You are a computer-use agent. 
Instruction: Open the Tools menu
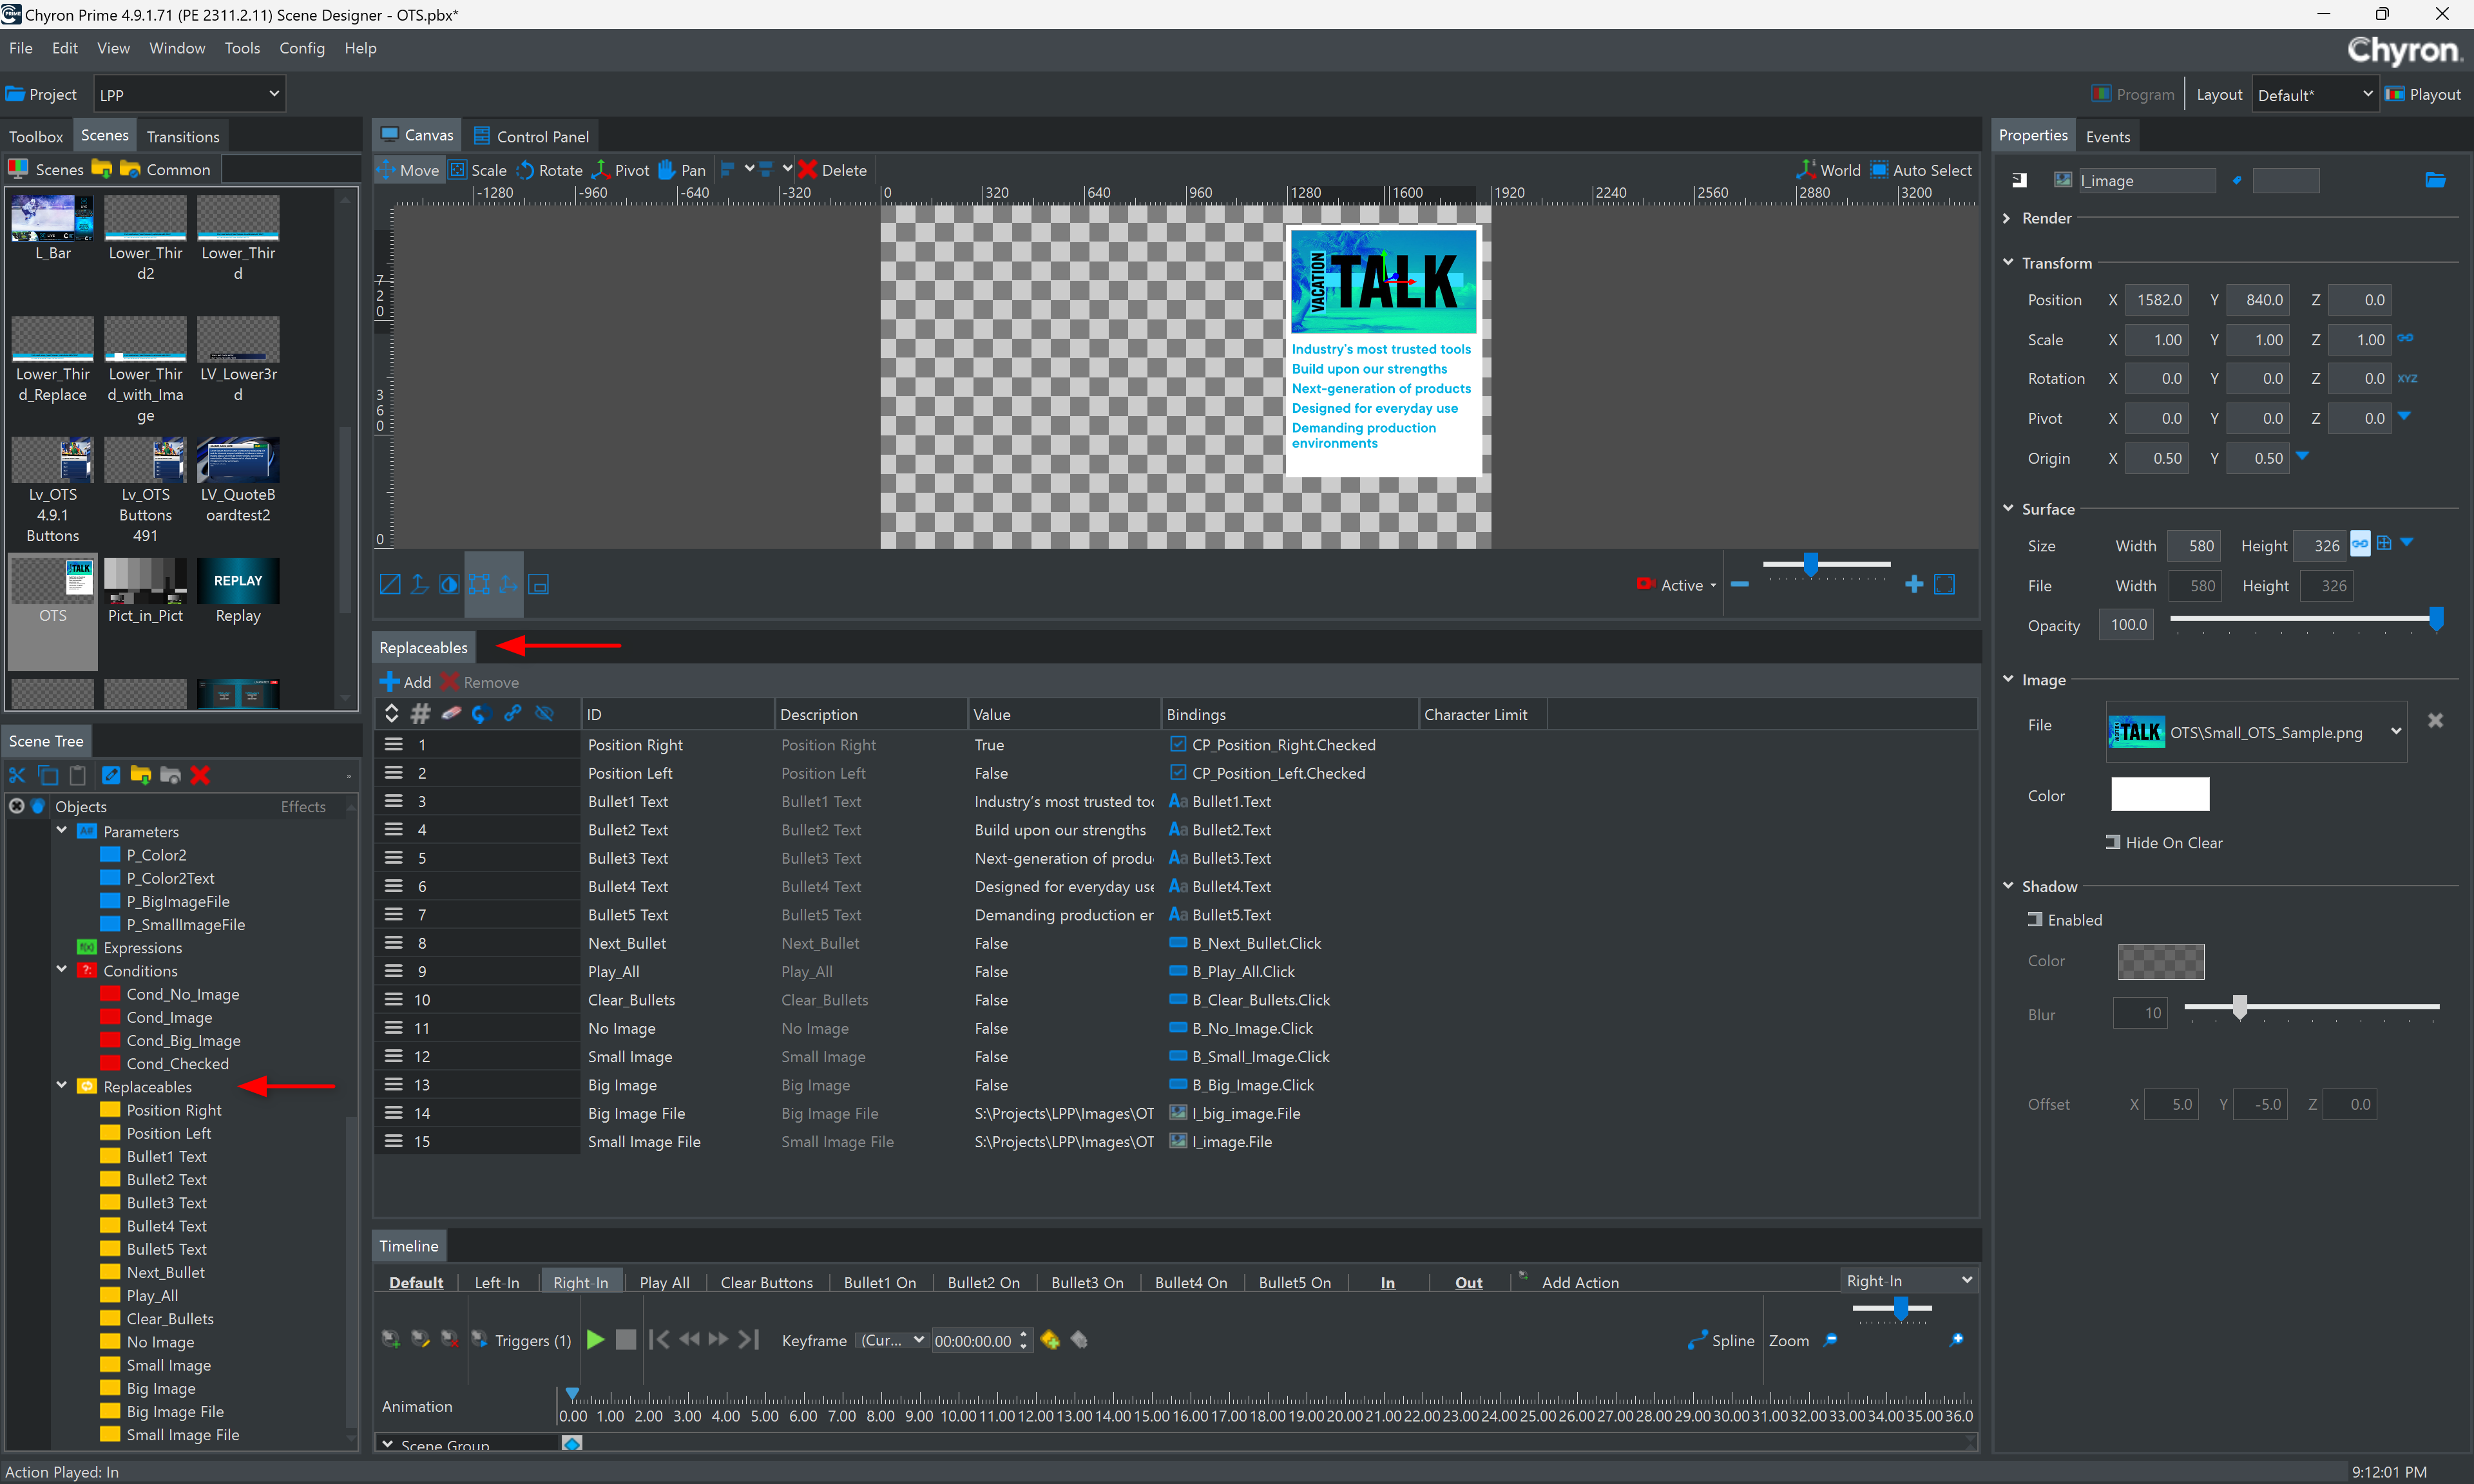(242, 48)
